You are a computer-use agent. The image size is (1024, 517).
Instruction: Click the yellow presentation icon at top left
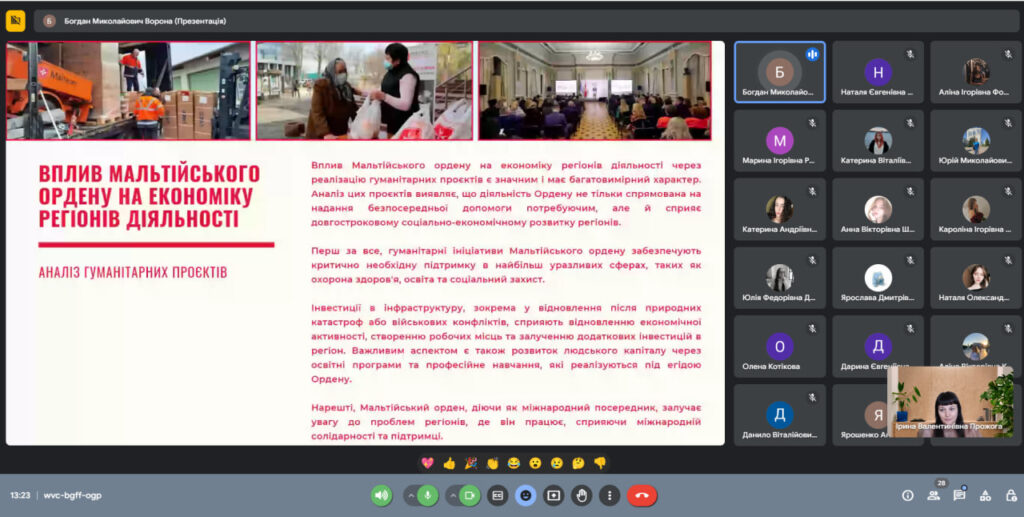15,20
